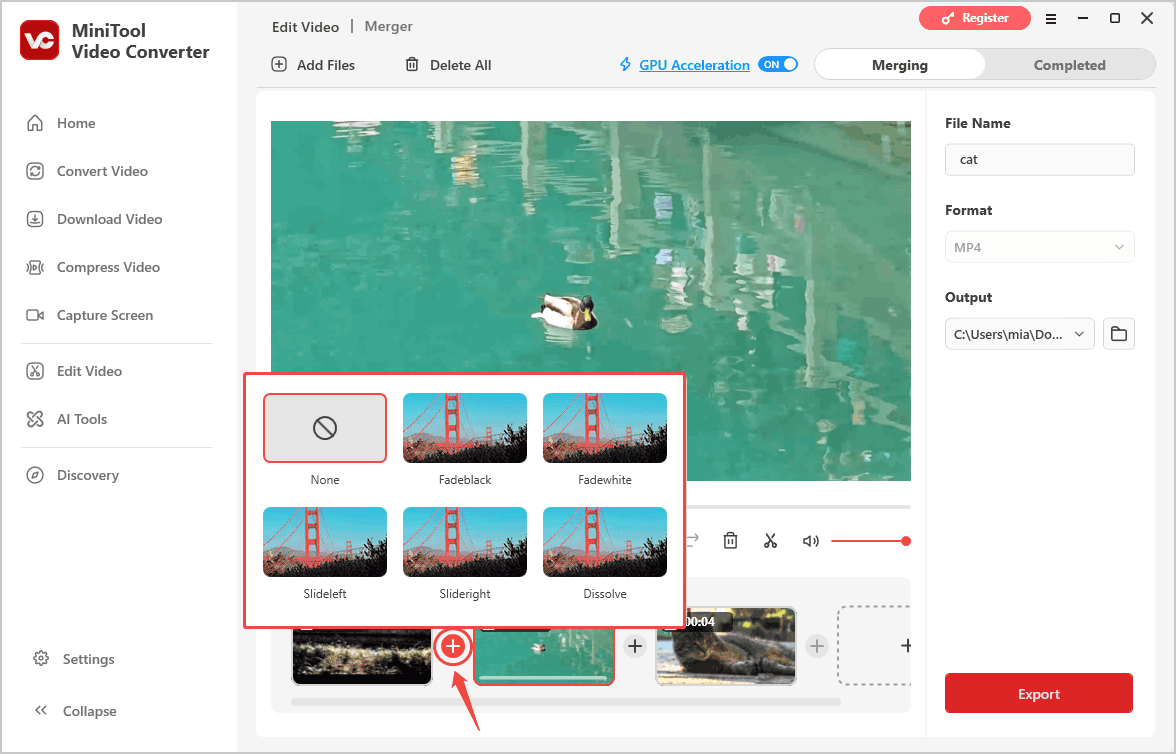Click the MiniTool VC logo icon

(40, 41)
